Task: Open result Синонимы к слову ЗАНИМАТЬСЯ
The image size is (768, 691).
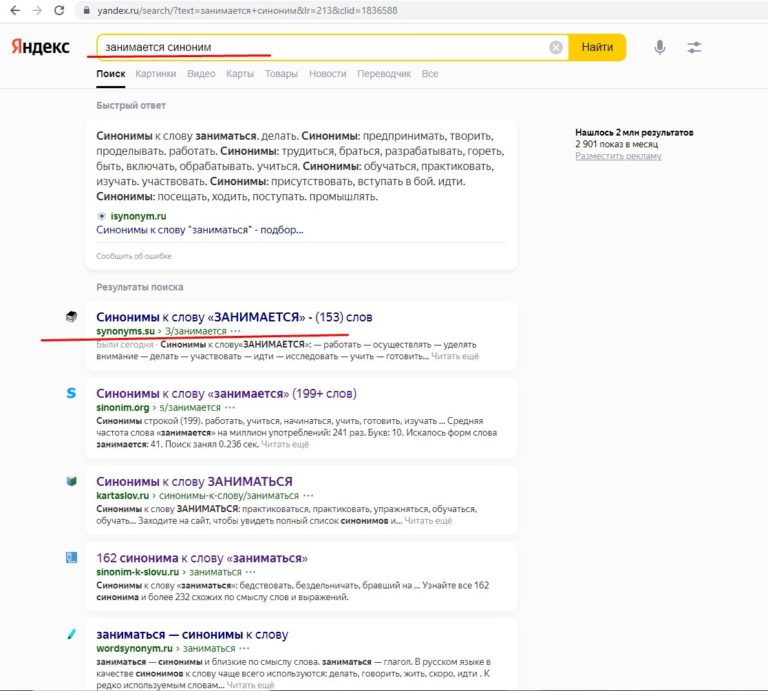Action: click(x=194, y=481)
